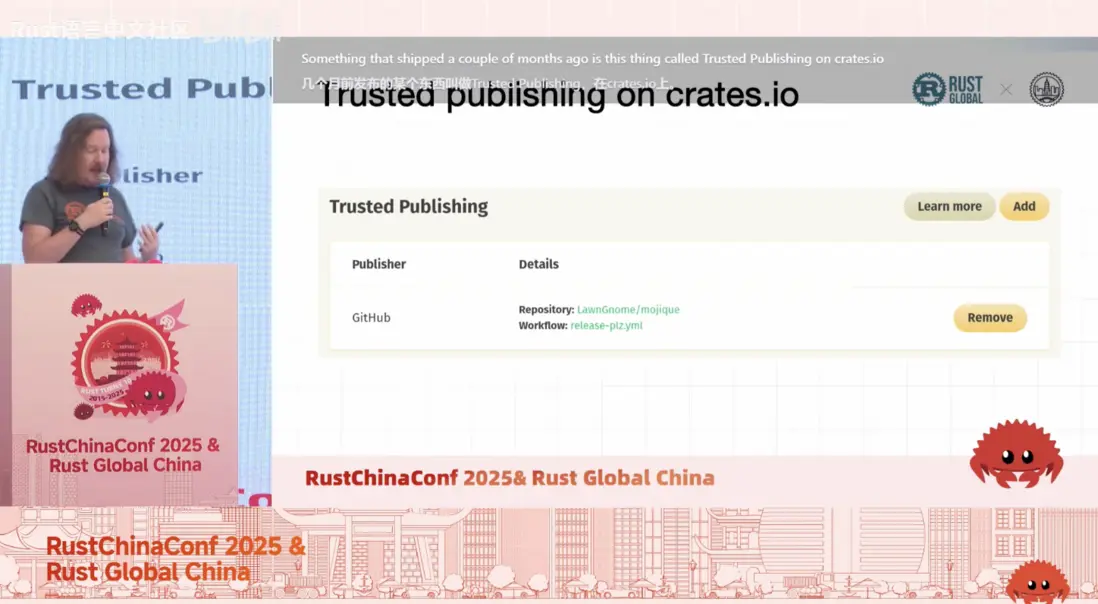
Task: Click the Learn more button
Action: click(949, 206)
